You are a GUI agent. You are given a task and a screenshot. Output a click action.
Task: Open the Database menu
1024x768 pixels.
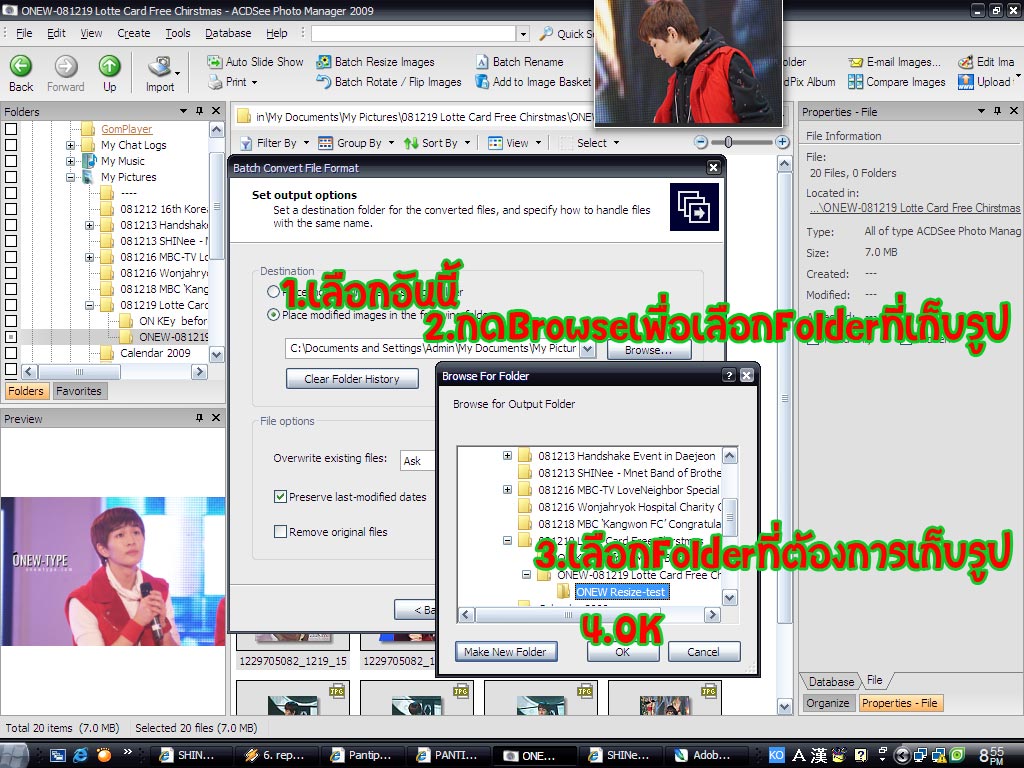[228, 33]
